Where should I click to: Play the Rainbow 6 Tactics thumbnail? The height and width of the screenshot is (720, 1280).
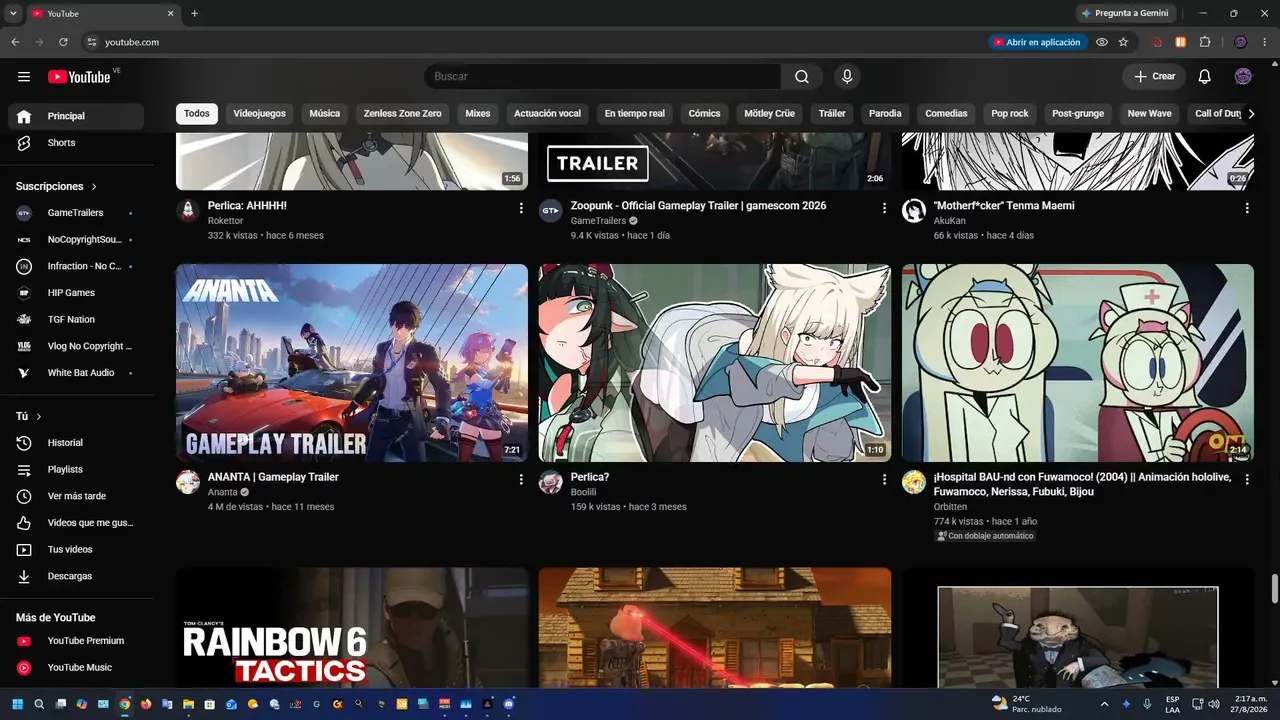click(352, 628)
